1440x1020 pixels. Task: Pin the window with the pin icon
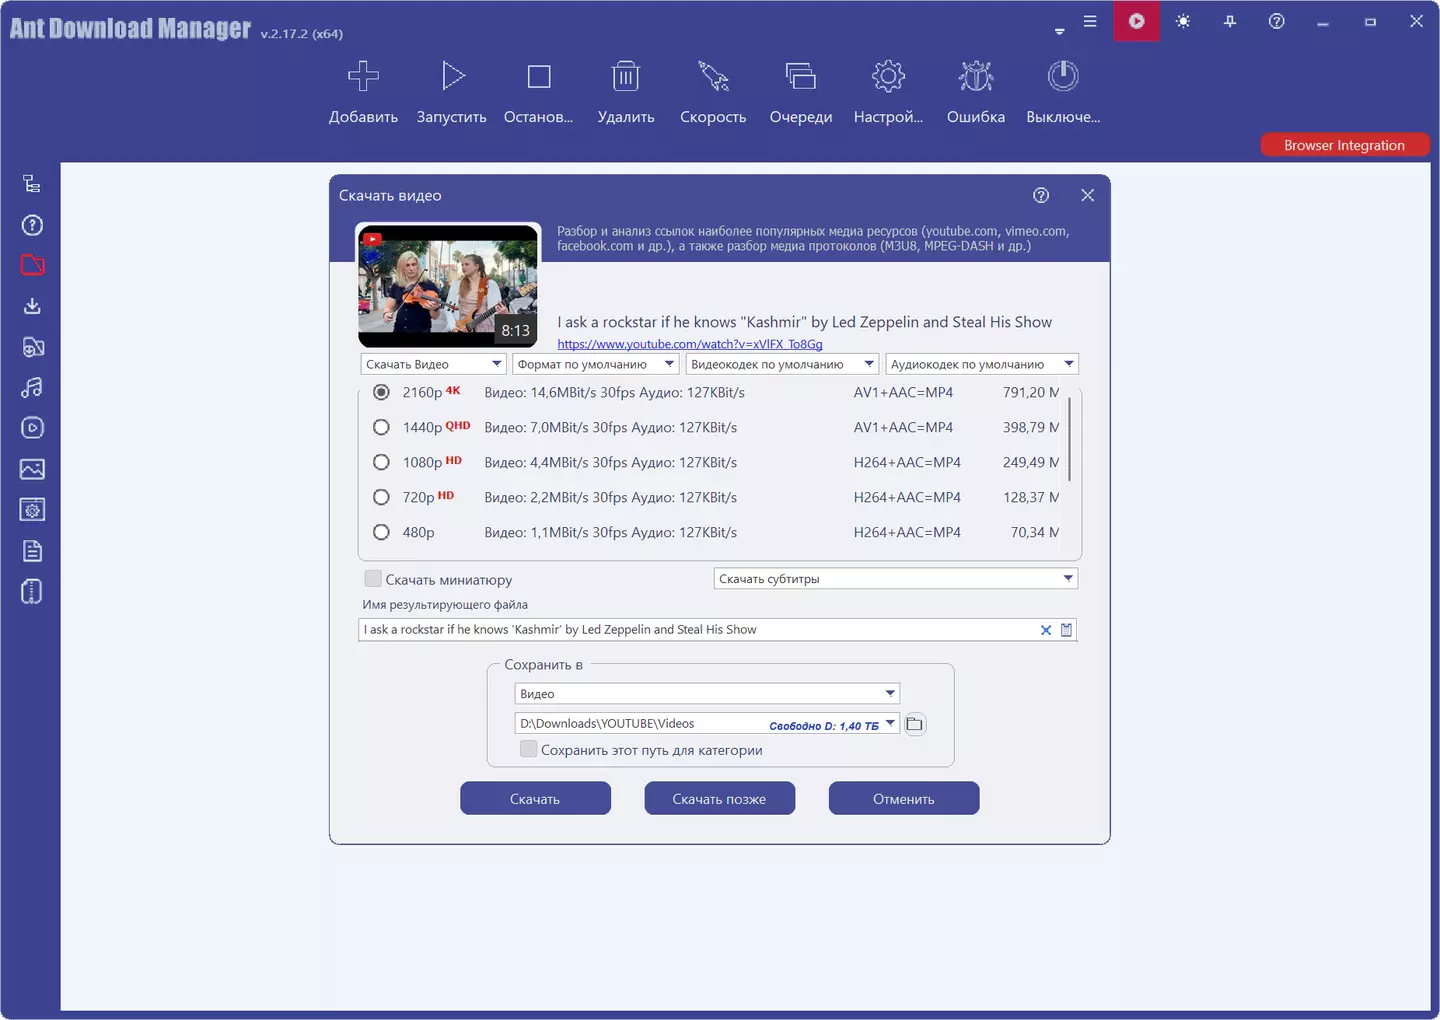[1230, 21]
